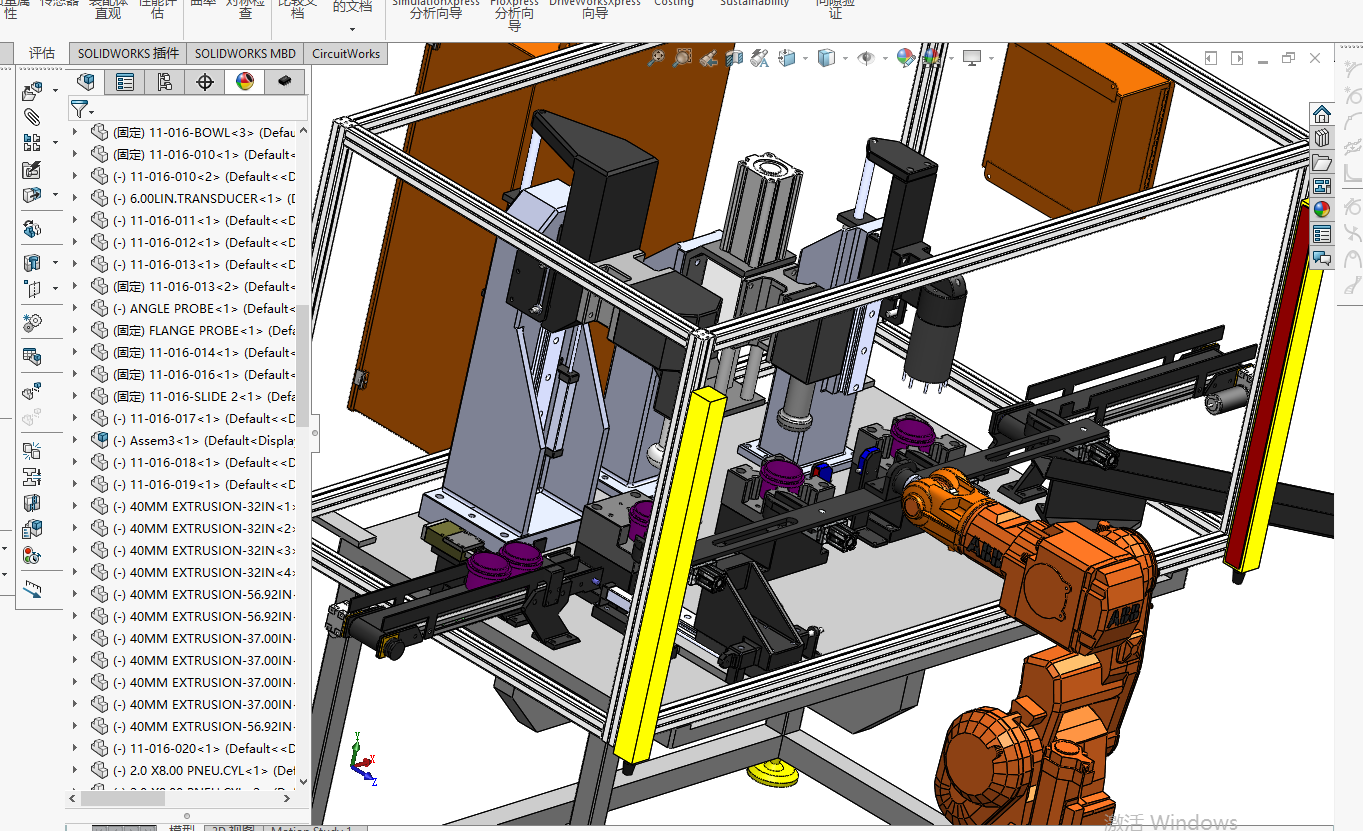
Task: Expand the 11-016-BOWL<3> tree node
Action: tap(75, 132)
